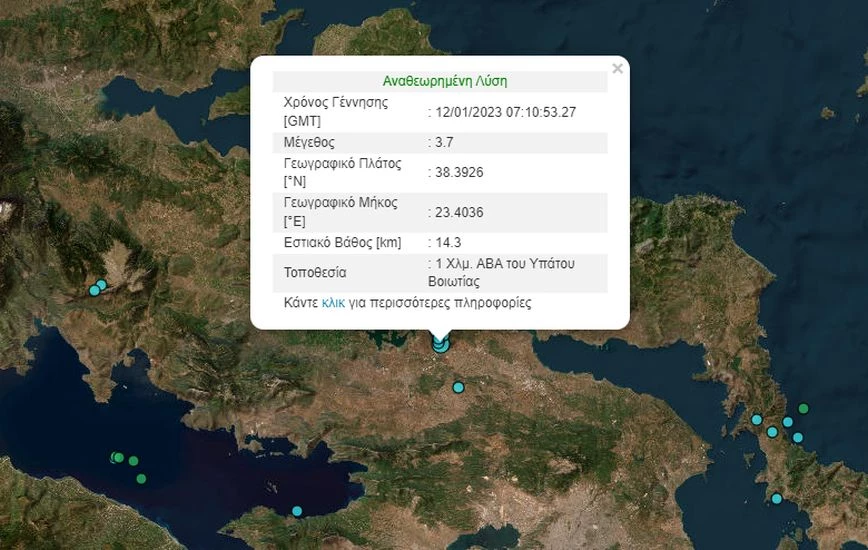
Task: Close the earthquake info popup
Action: pyautogui.click(x=617, y=69)
